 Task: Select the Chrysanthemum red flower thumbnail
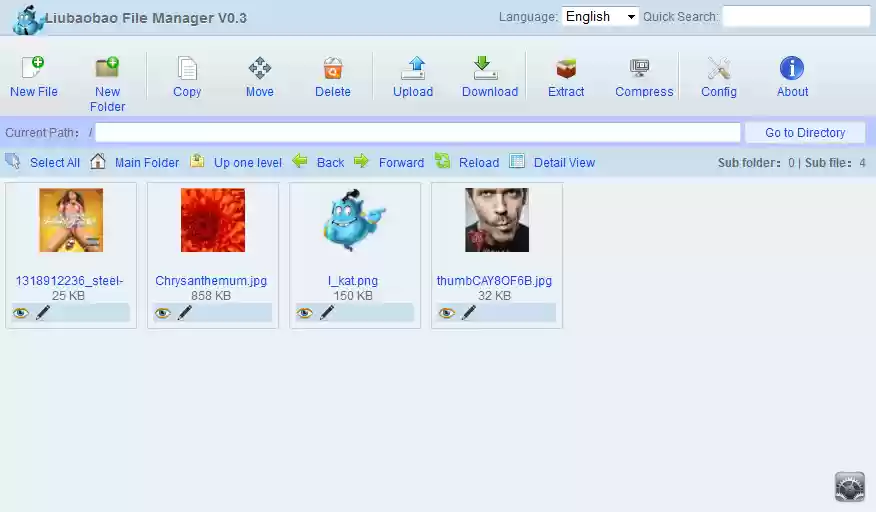tap(213, 220)
